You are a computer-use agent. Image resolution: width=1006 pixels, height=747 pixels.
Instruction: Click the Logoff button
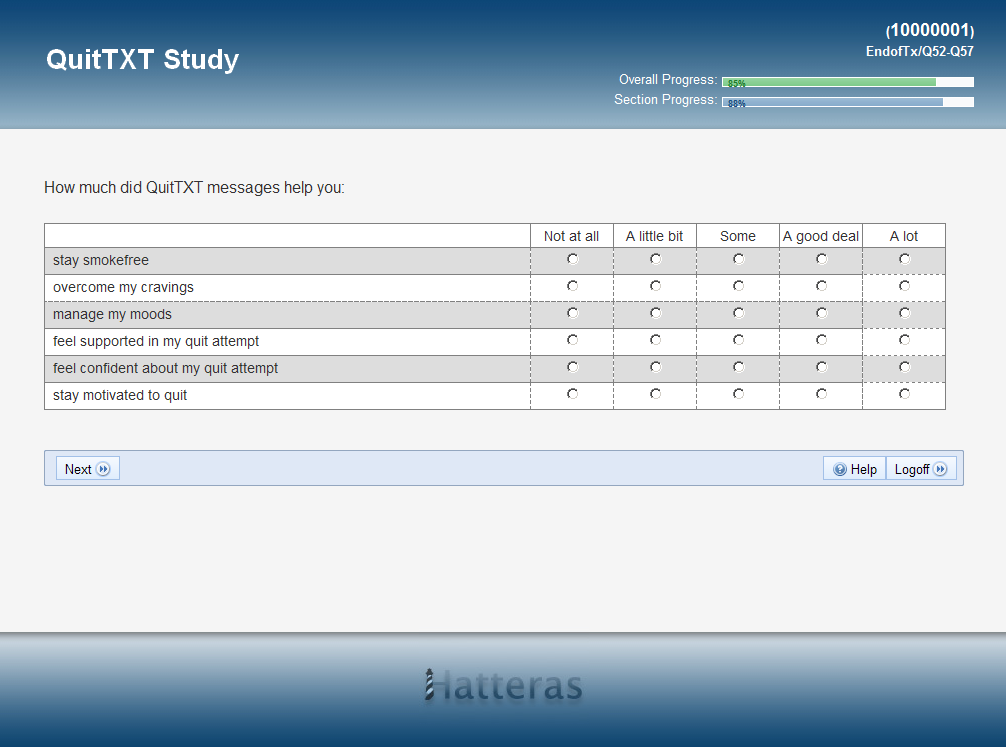pos(921,469)
